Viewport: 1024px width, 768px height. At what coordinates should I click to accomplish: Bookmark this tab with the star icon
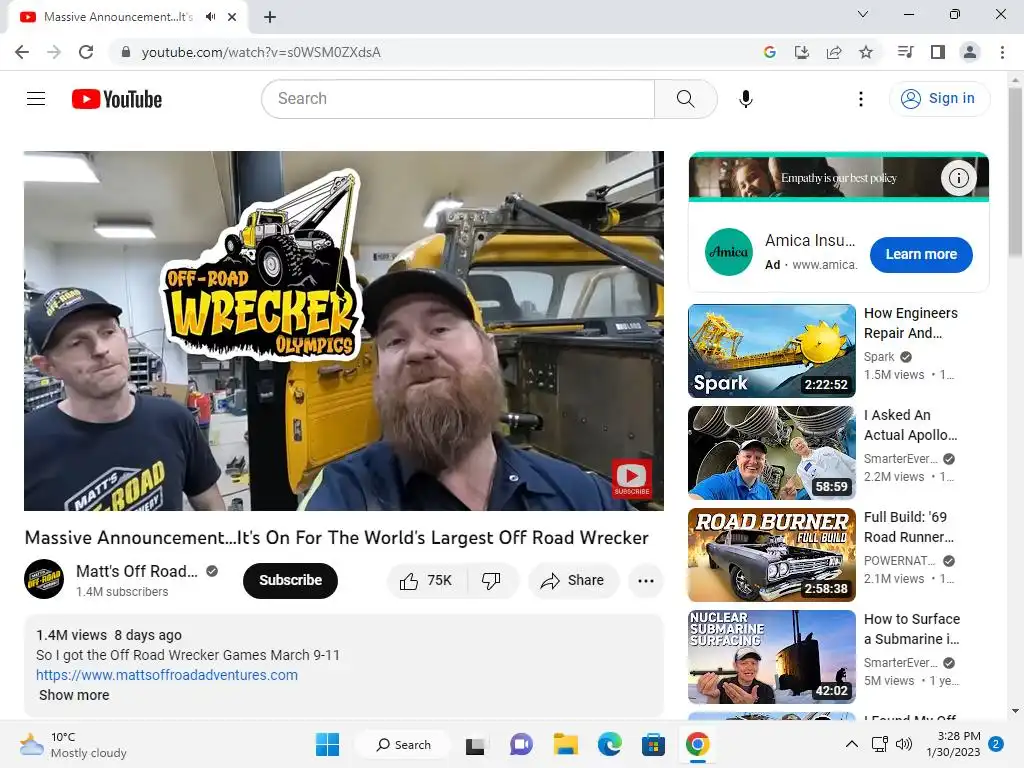[x=866, y=52]
